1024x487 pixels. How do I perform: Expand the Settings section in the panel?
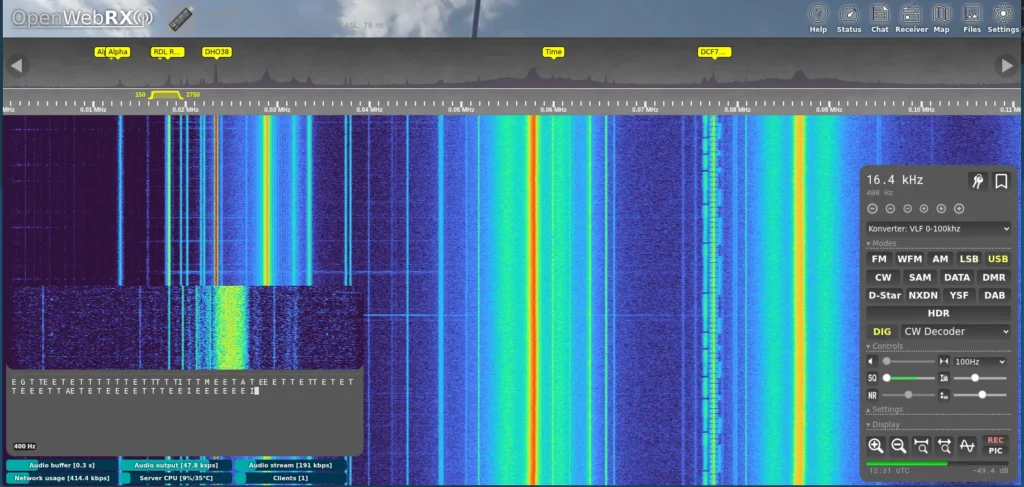887,409
